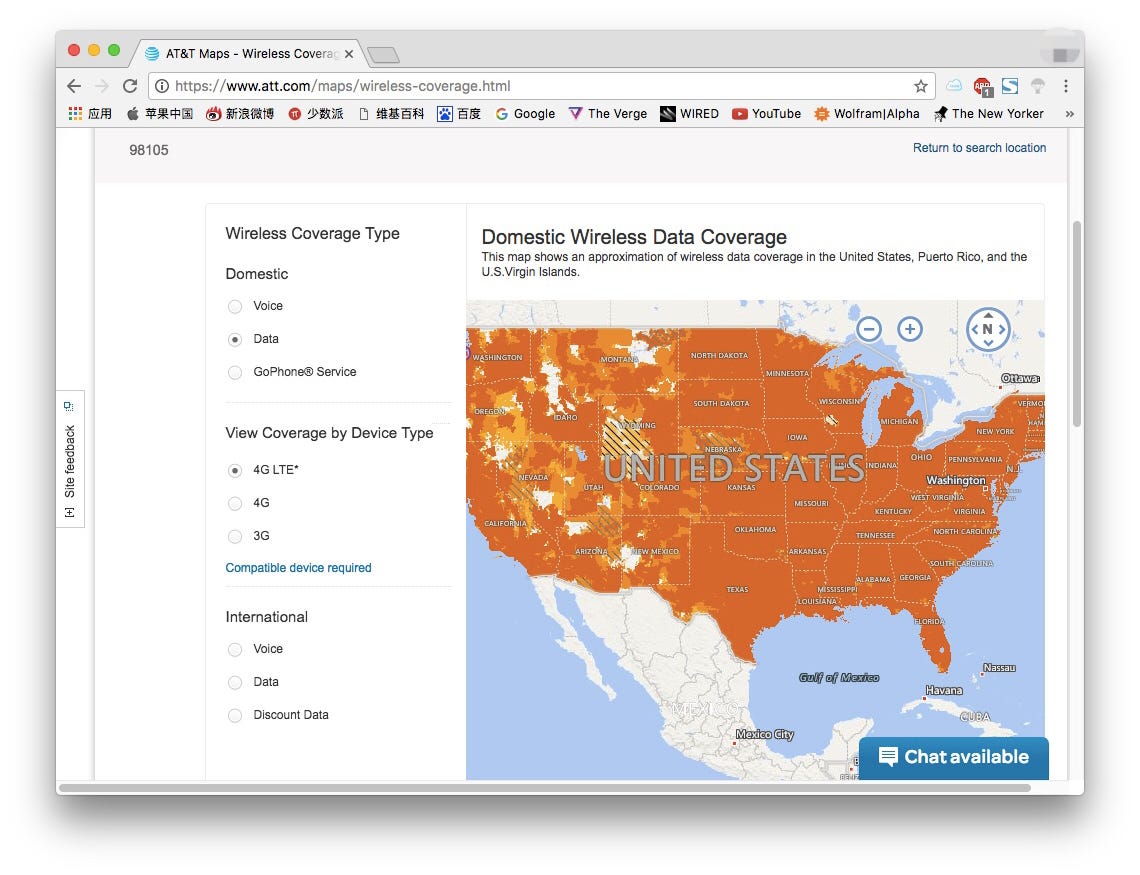The height and width of the screenshot is (875, 1140).
Task: Pan map south using compass down arrow
Action: [988, 343]
